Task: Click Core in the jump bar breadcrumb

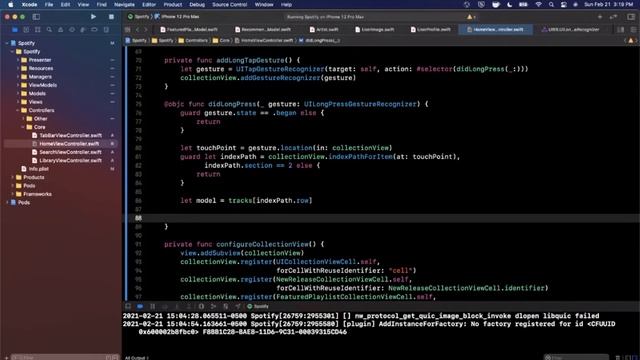Action: pos(221,40)
